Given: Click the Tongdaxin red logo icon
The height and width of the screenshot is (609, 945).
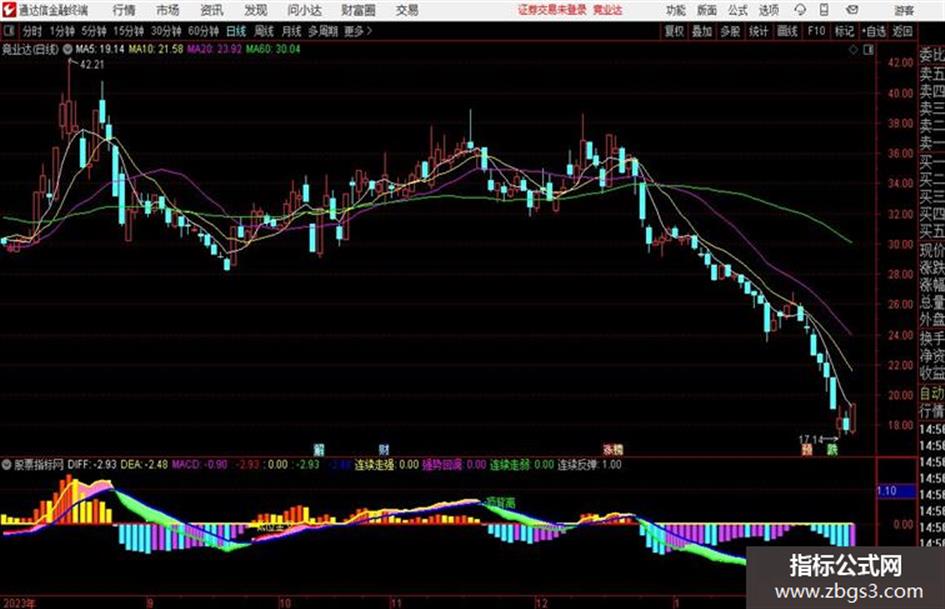Looking at the screenshot, I should click(x=9, y=10).
